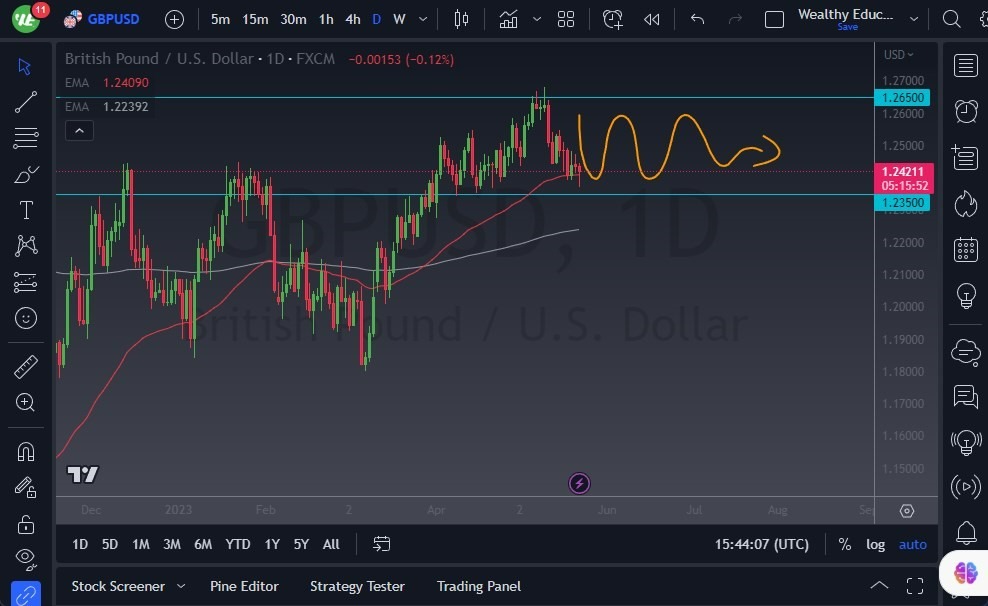
Task: Select the Brush drawing tool
Action: (x=25, y=173)
